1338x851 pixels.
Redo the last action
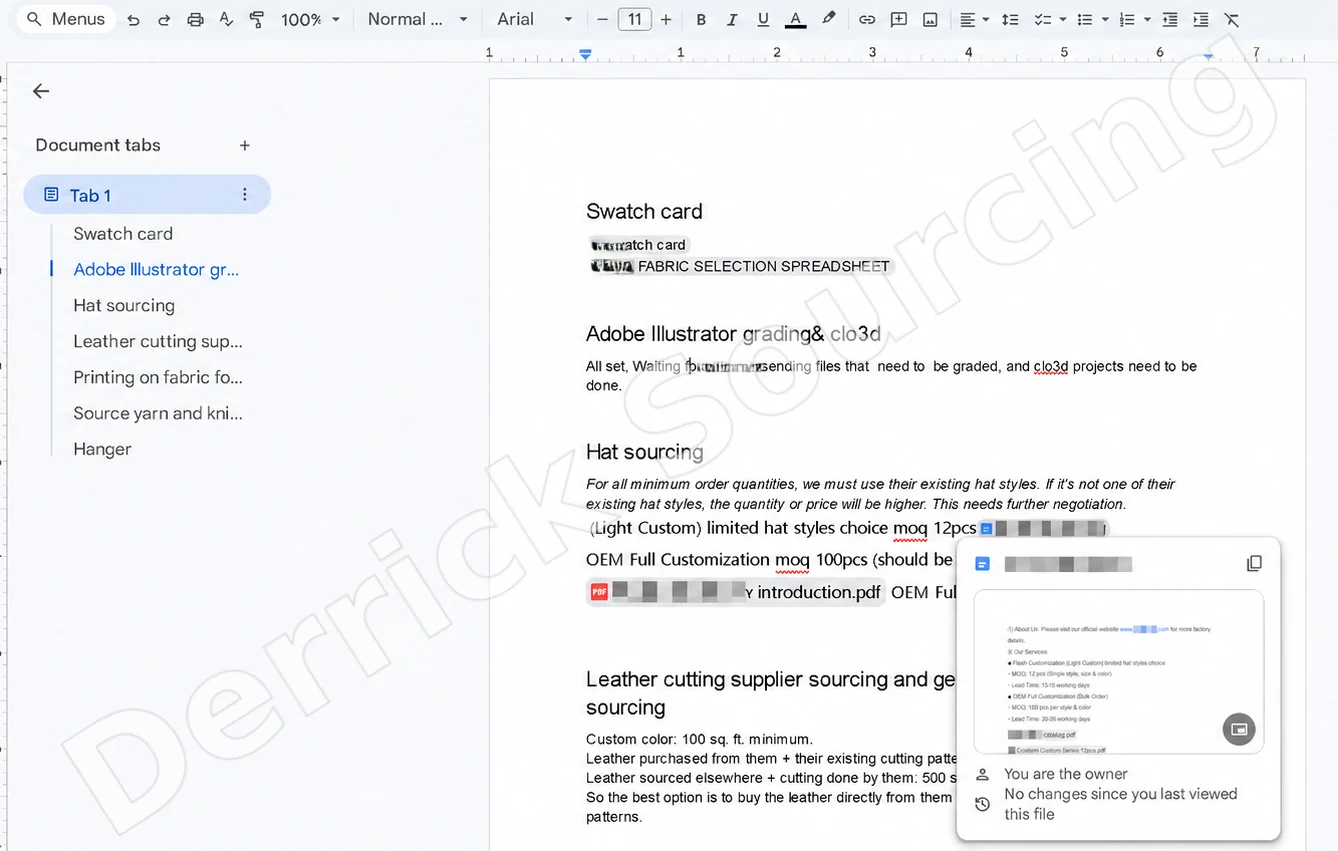point(164,20)
